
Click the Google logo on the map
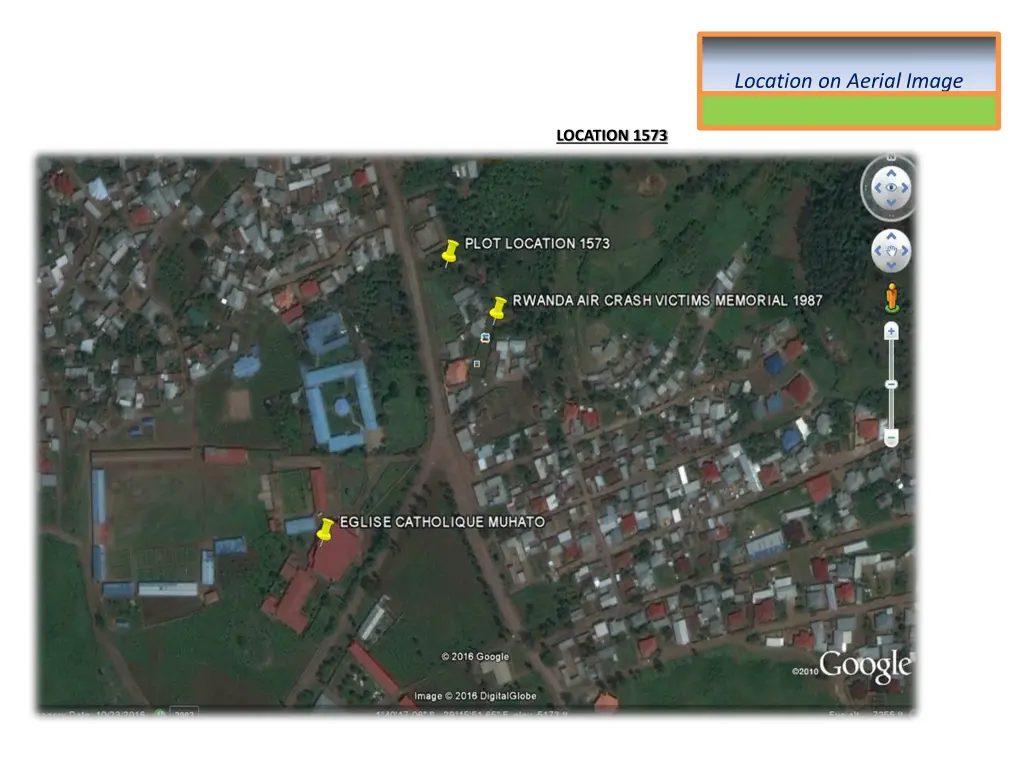[864, 665]
